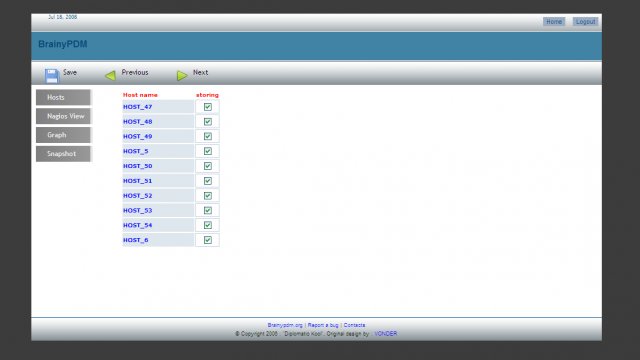Viewport: 640px width, 360px height.
Task: Open the Hosts sidebar menu
Action: point(63,98)
